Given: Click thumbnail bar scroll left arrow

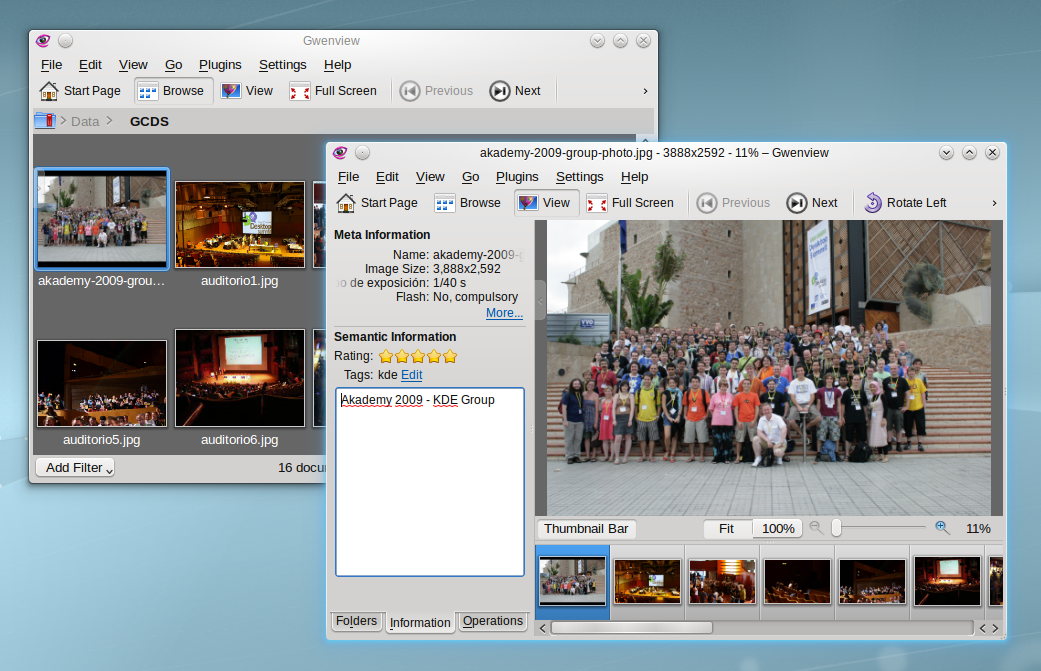Looking at the screenshot, I should [542, 628].
